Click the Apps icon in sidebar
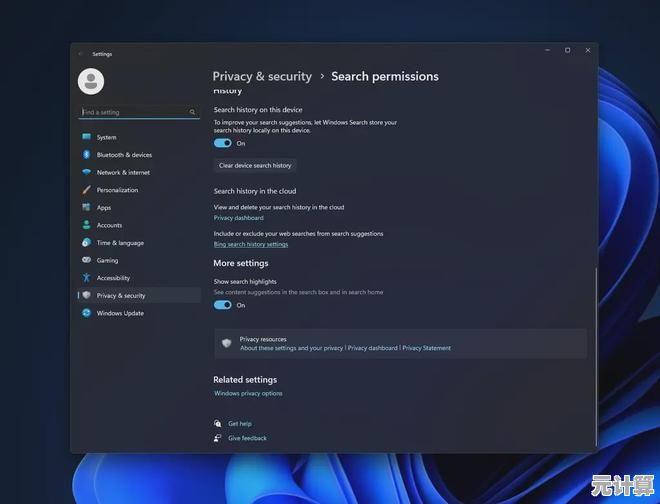 (x=87, y=208)
